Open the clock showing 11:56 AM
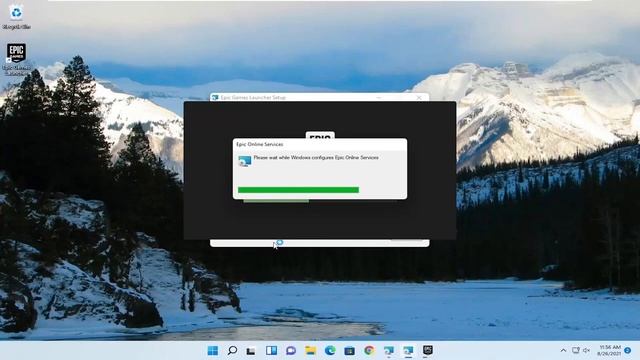 (x=609, y=350)
